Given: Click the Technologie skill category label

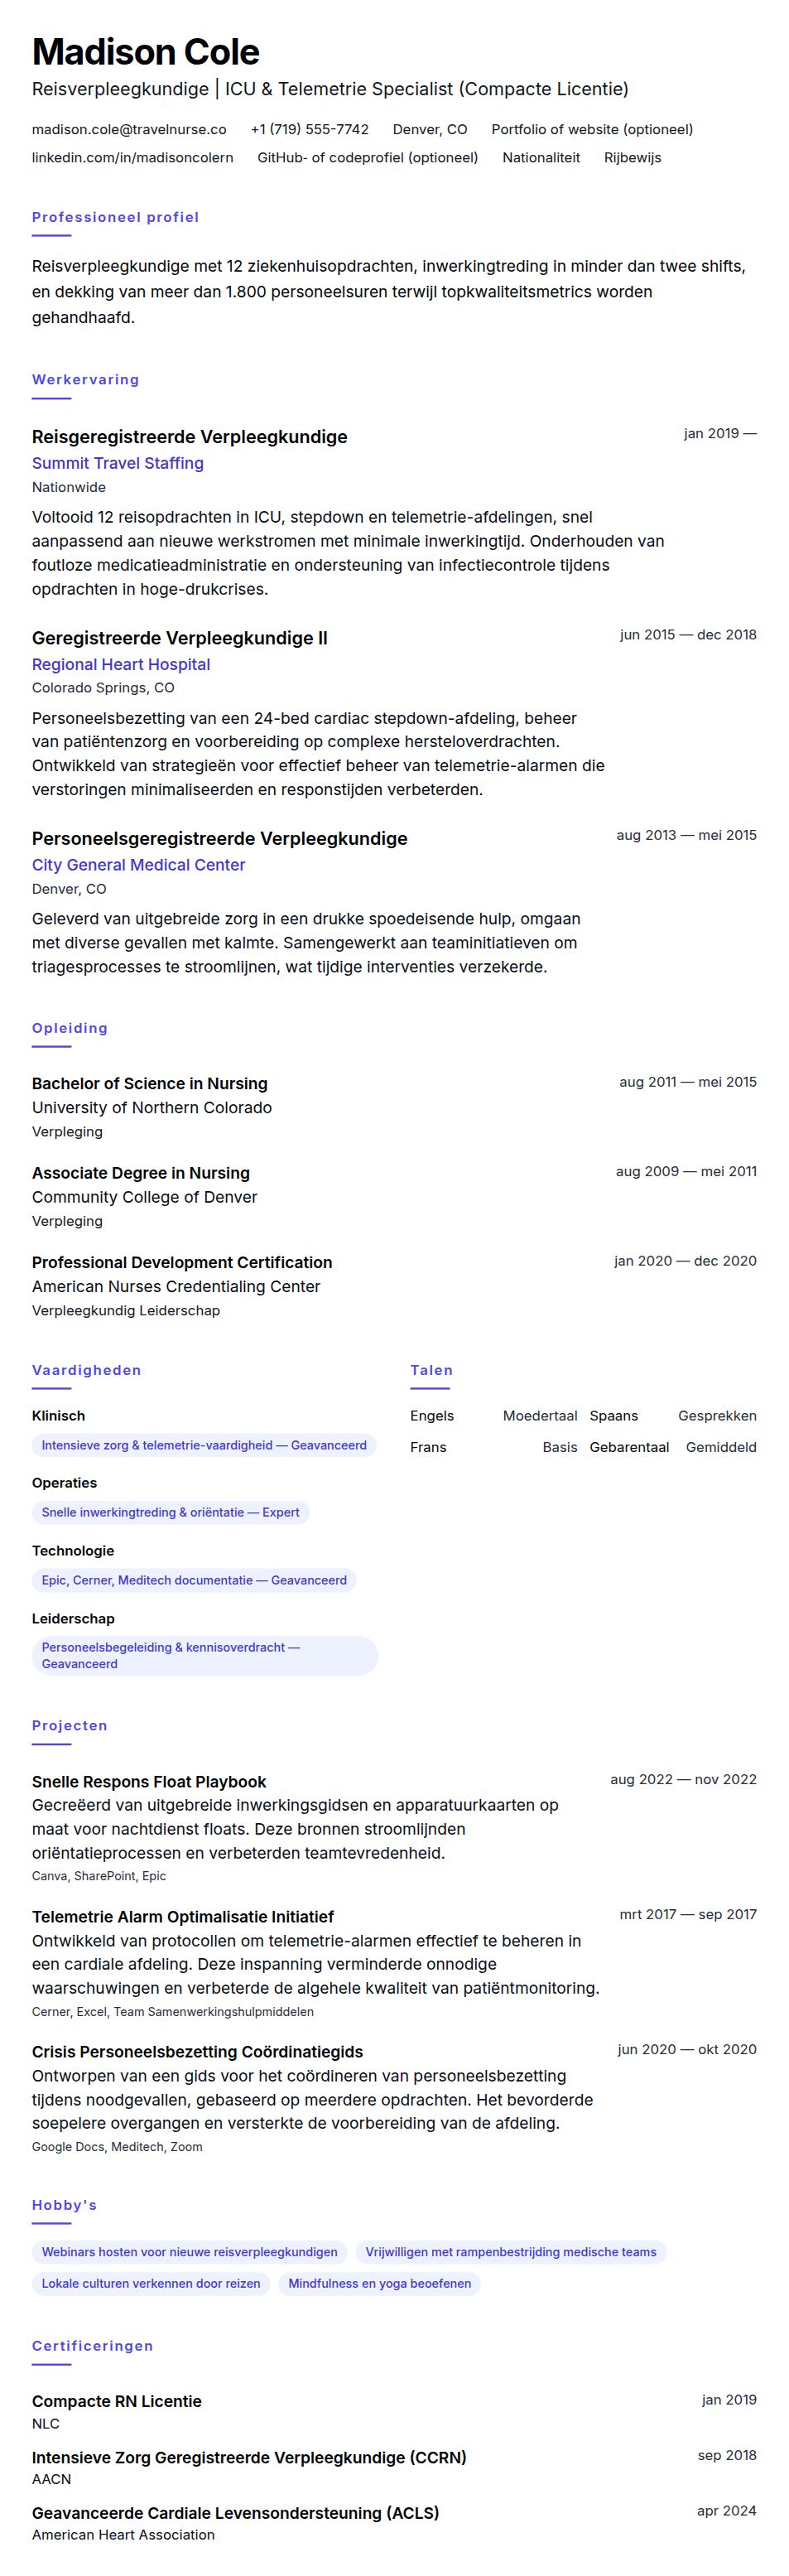Looking at the screenshot, I should point(73,1551).
